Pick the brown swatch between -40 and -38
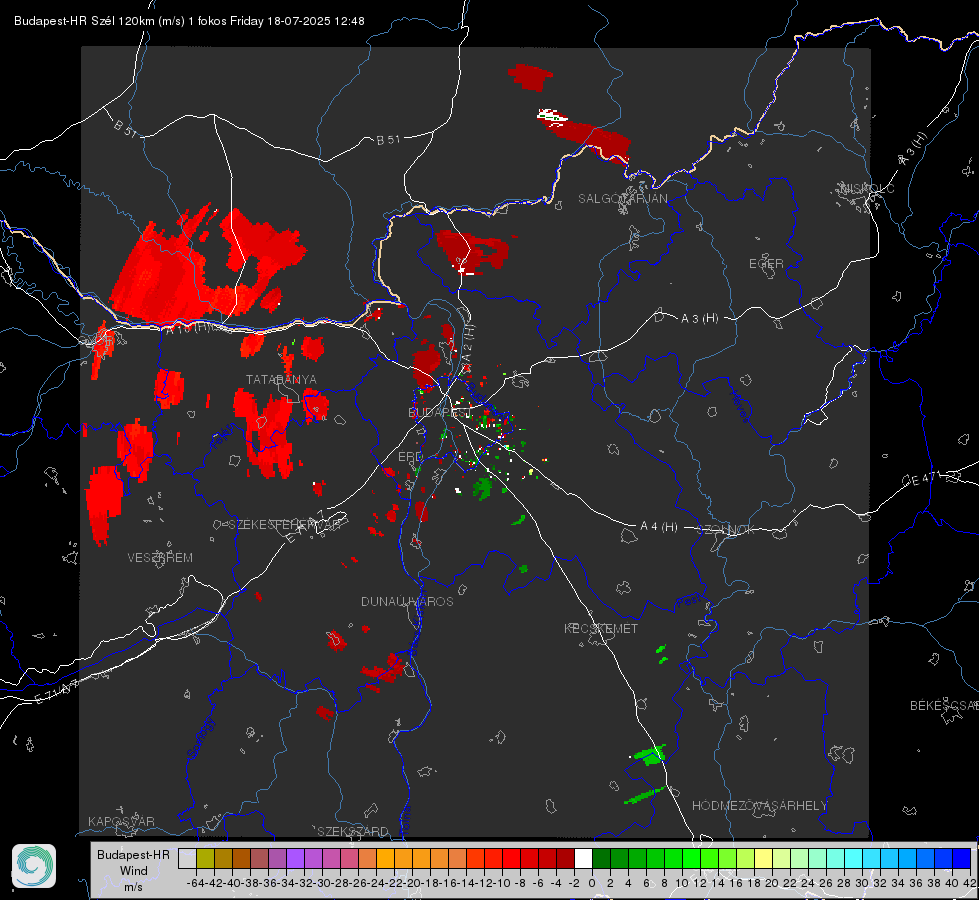The image size is (979, 900). [241, 859]
